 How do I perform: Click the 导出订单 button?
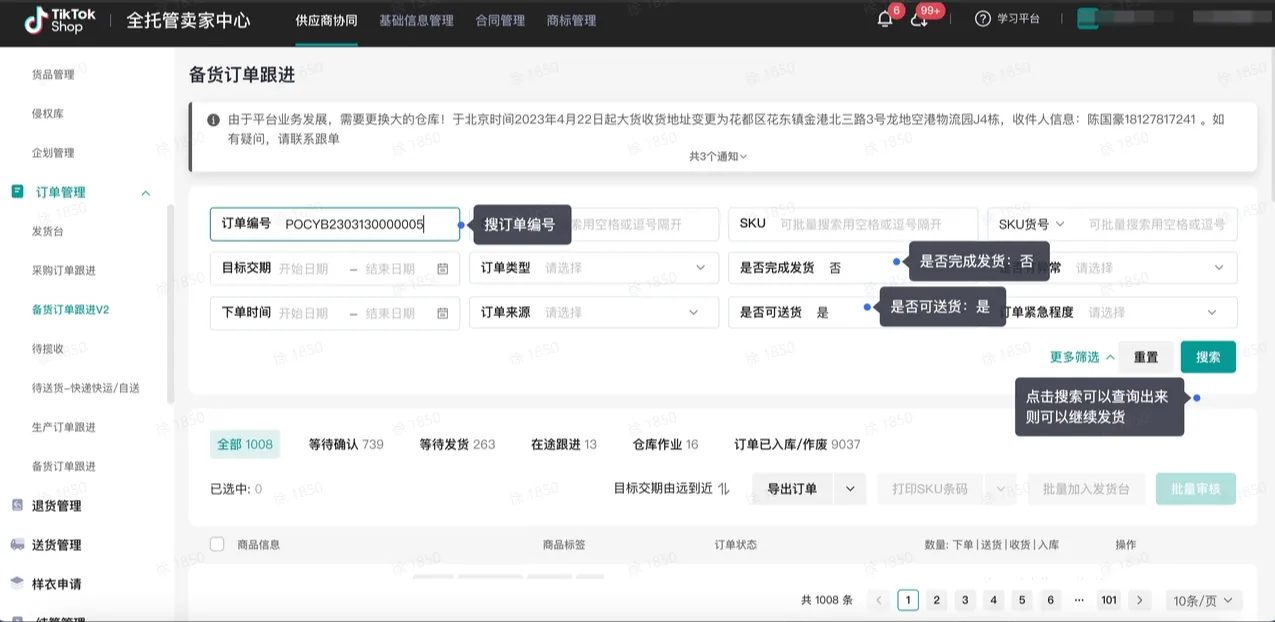(x=792, y=489)
